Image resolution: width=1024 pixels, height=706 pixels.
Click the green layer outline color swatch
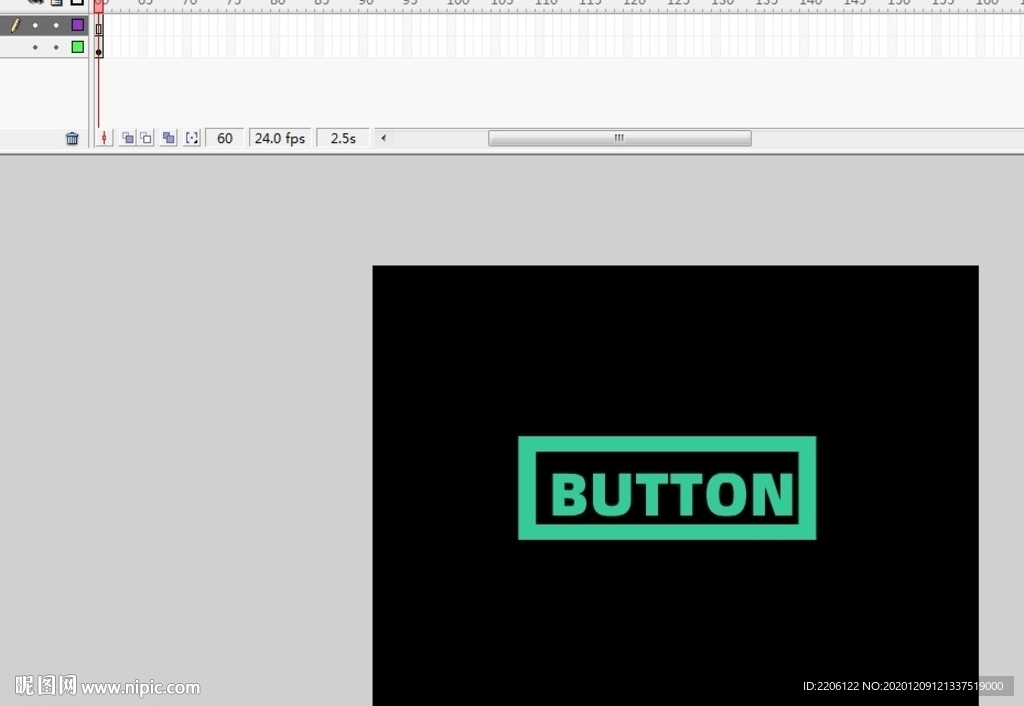(77, 47)
